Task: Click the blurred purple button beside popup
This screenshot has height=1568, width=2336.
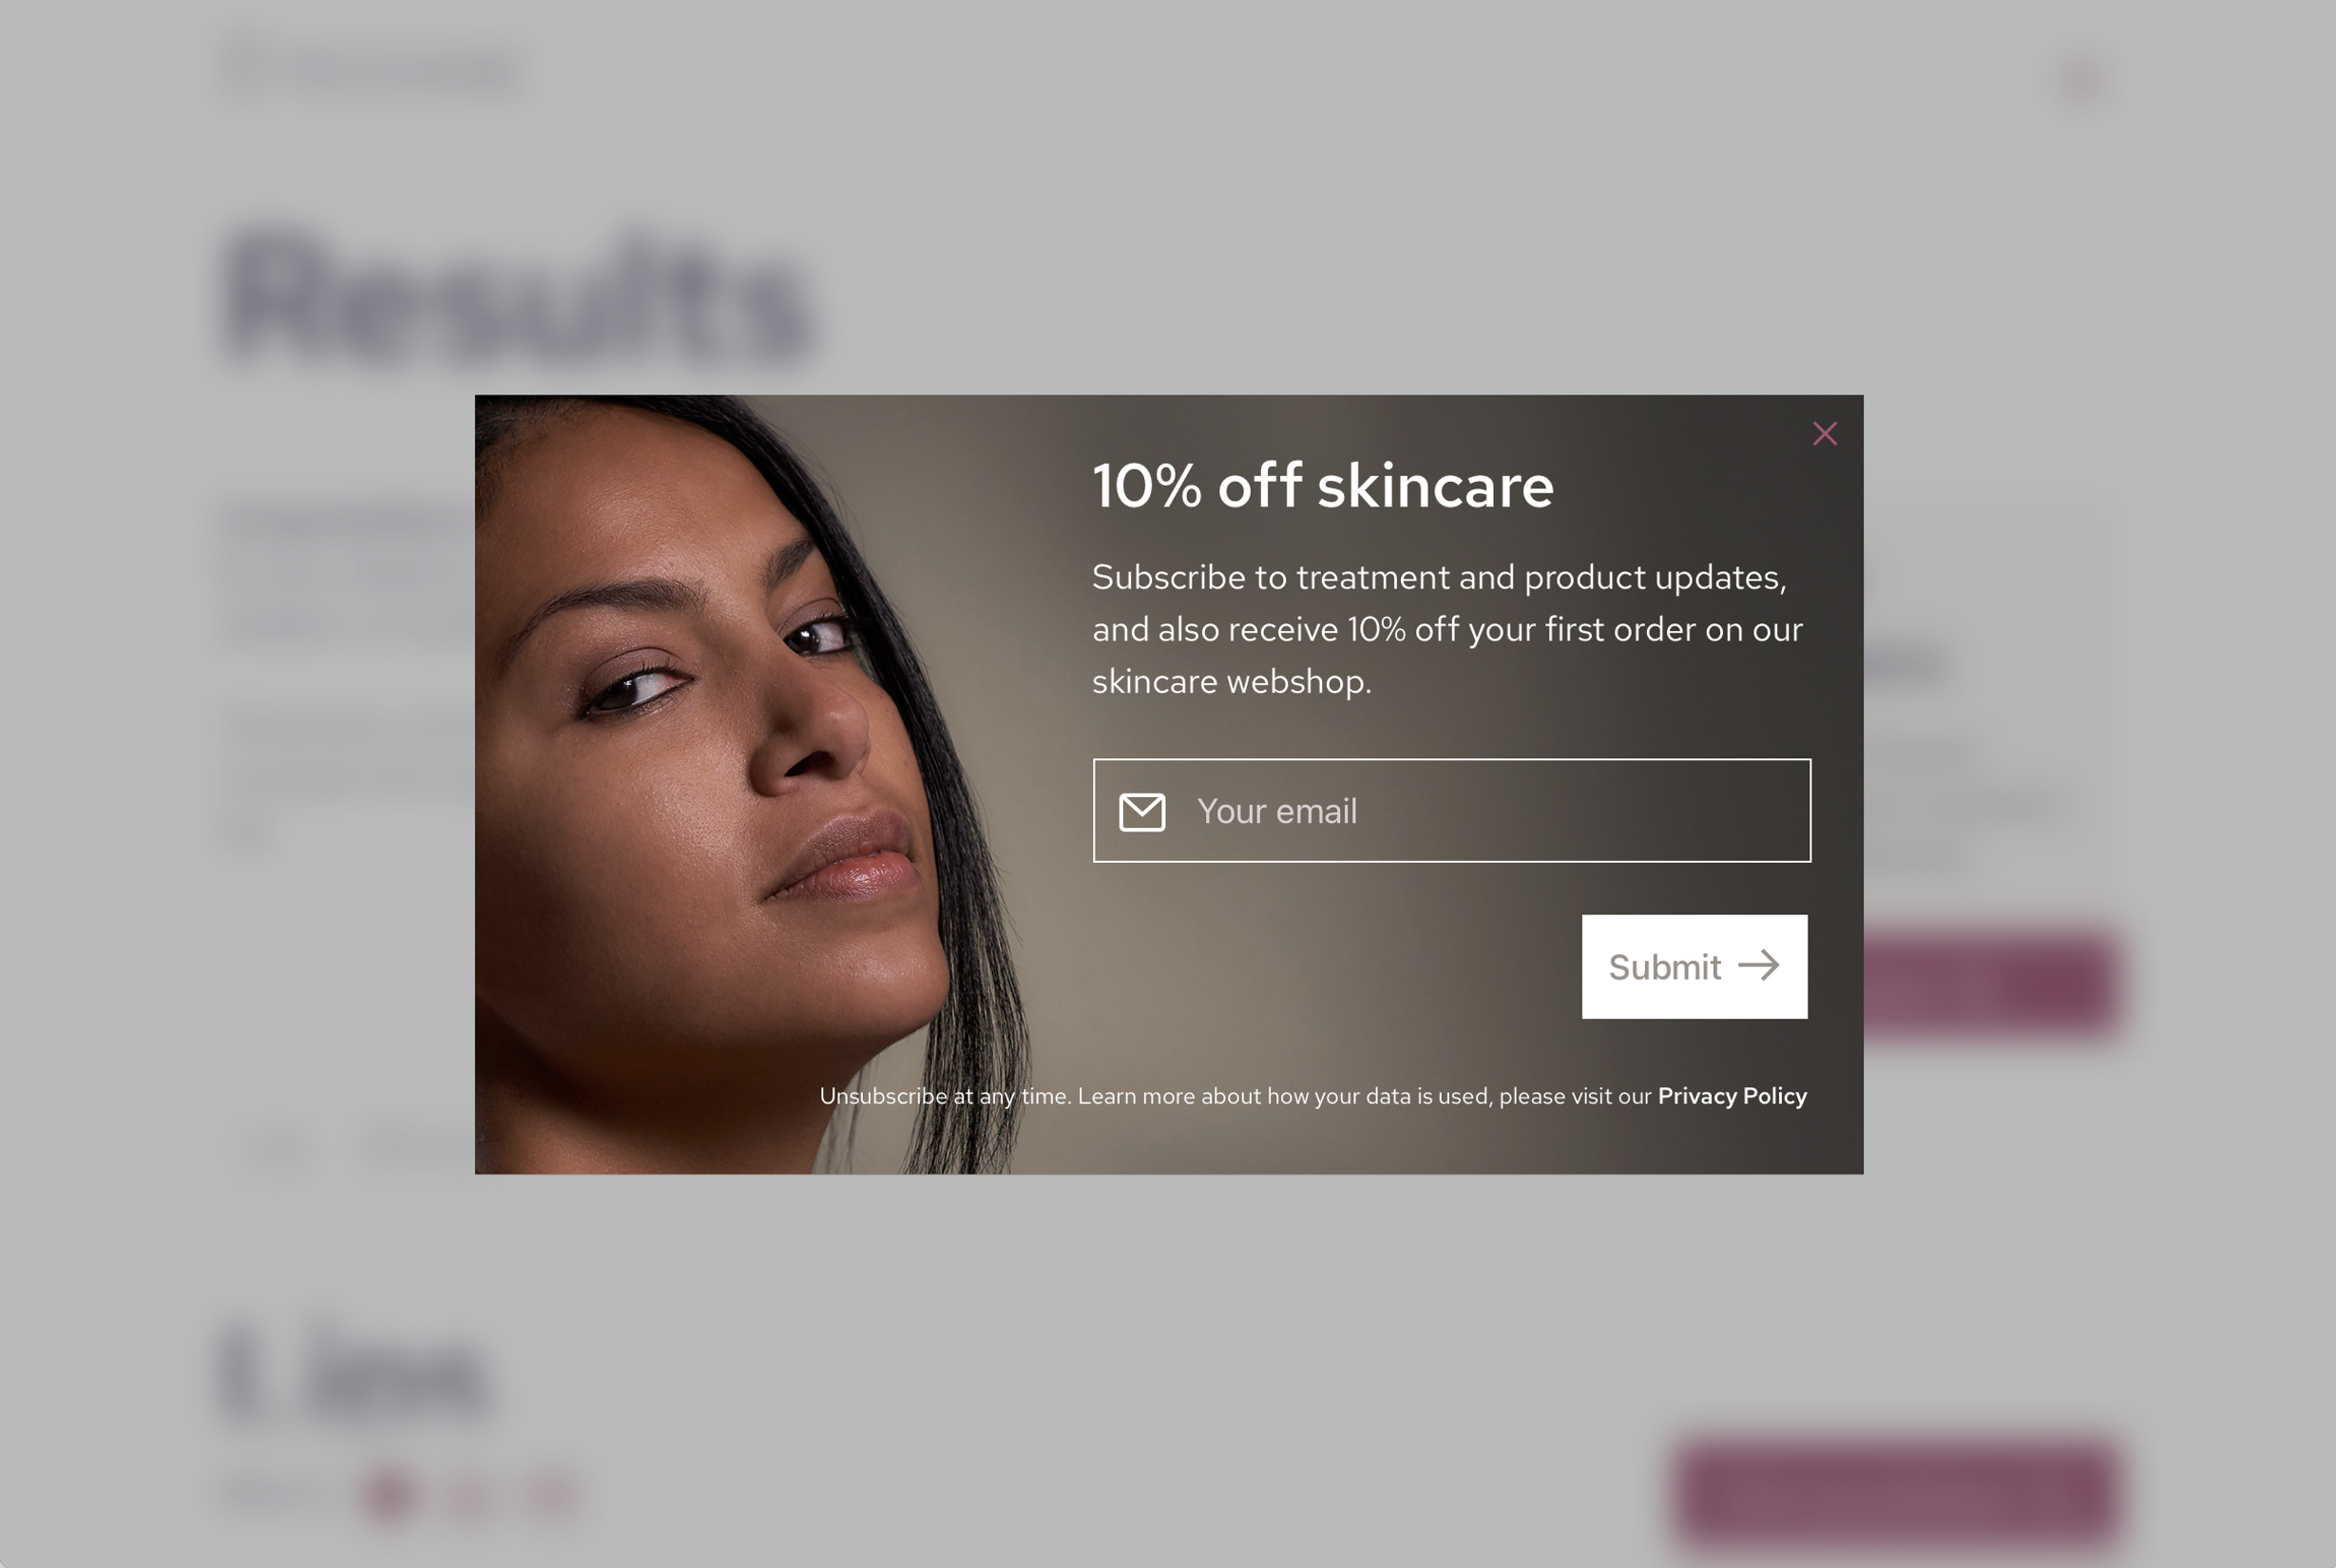Action: tap(1992, 979)
